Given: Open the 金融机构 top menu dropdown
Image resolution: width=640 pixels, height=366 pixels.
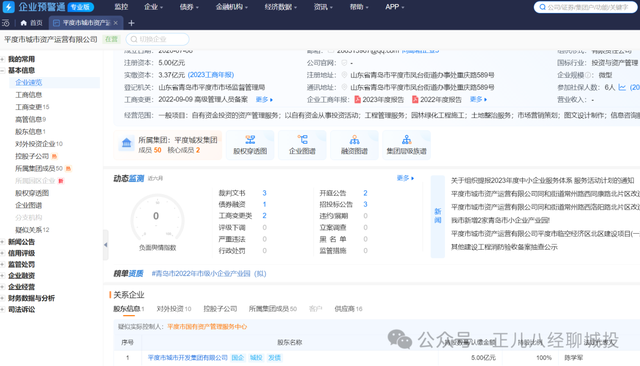Looking at the screenshot, I should [231, 7].
